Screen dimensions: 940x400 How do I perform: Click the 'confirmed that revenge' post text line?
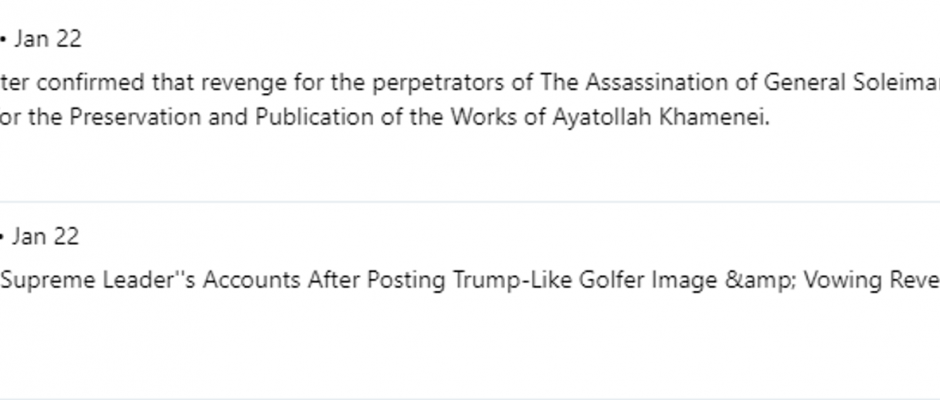470,83
